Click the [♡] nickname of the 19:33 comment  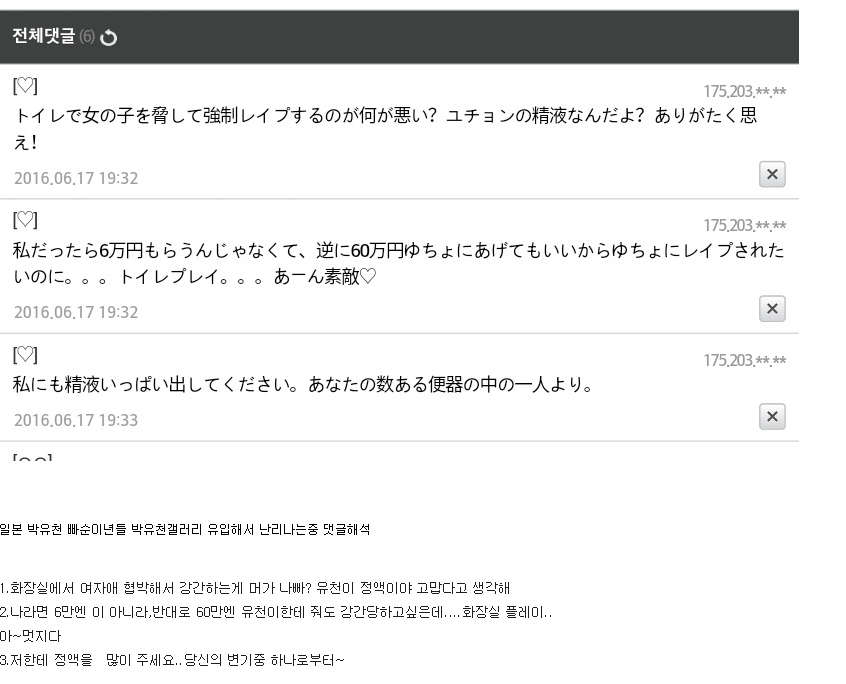pyautogui.click(x=25, y=354)
